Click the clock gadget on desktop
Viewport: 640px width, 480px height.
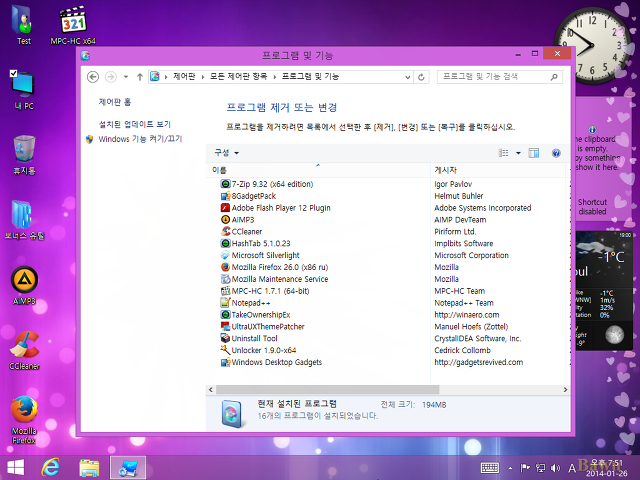tap(593, 45)
